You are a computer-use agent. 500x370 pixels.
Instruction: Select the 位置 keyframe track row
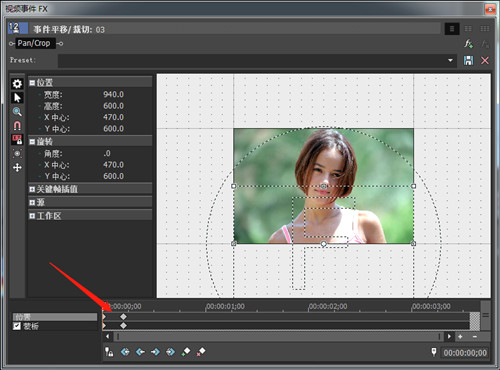(55, 317)
